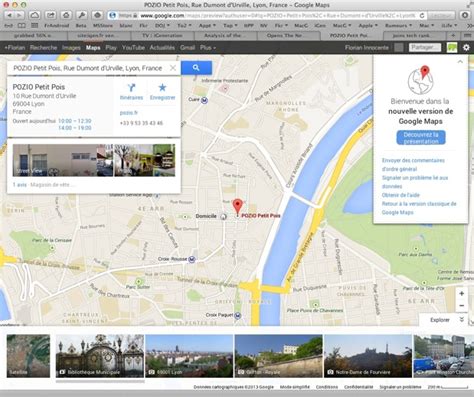Switch to the TV : iGeneration tab
This screenshot has width=474, height=397.
coord(162,35)
